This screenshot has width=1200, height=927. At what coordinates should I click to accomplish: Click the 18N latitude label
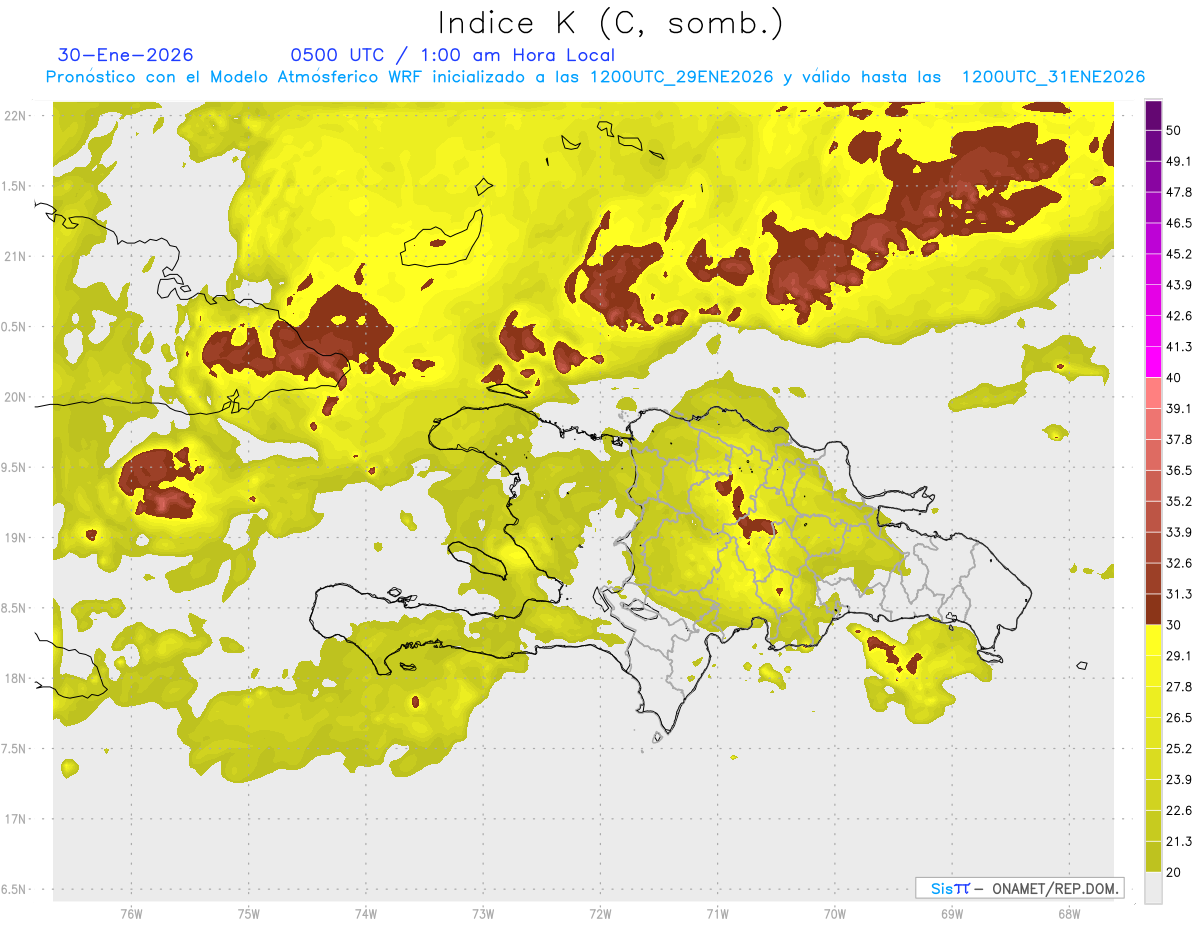[x=15, y=678]
